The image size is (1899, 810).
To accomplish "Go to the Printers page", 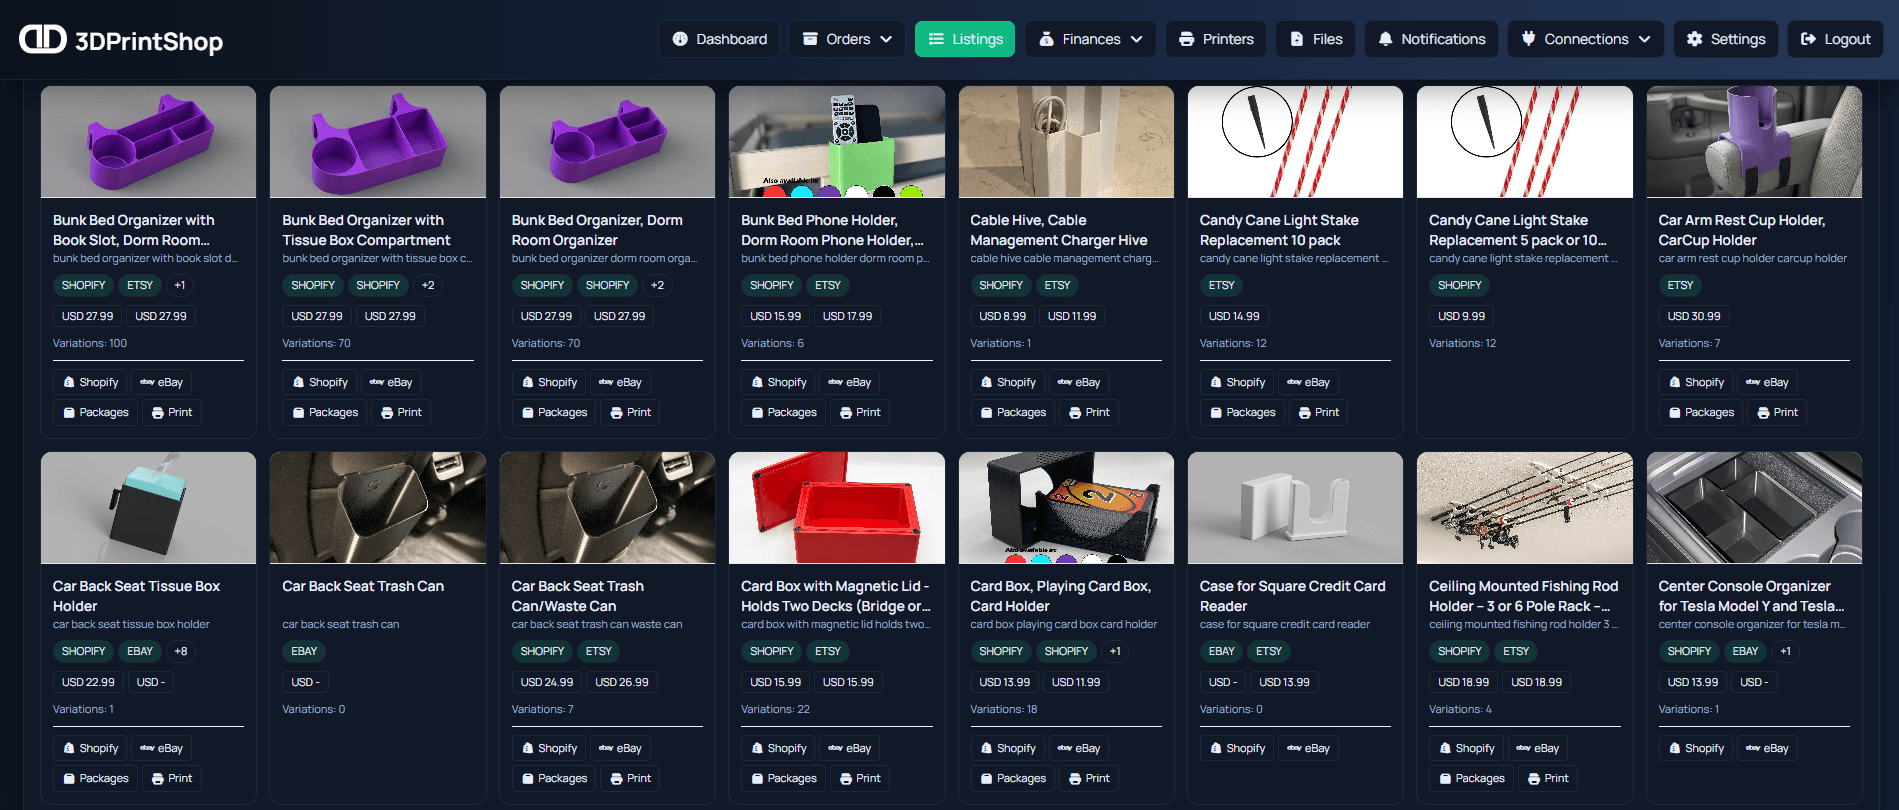I will [x=1215, y=39].
